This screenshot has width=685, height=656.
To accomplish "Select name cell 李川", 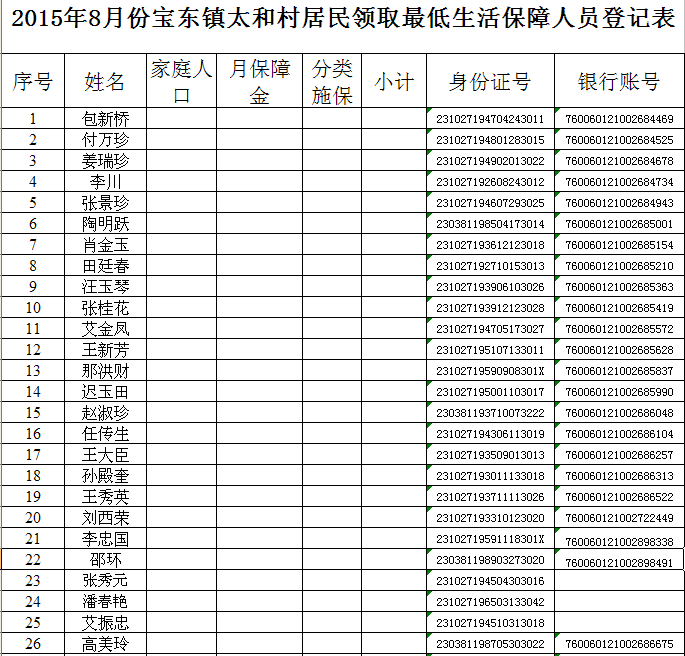I will [x=105, y=181].
